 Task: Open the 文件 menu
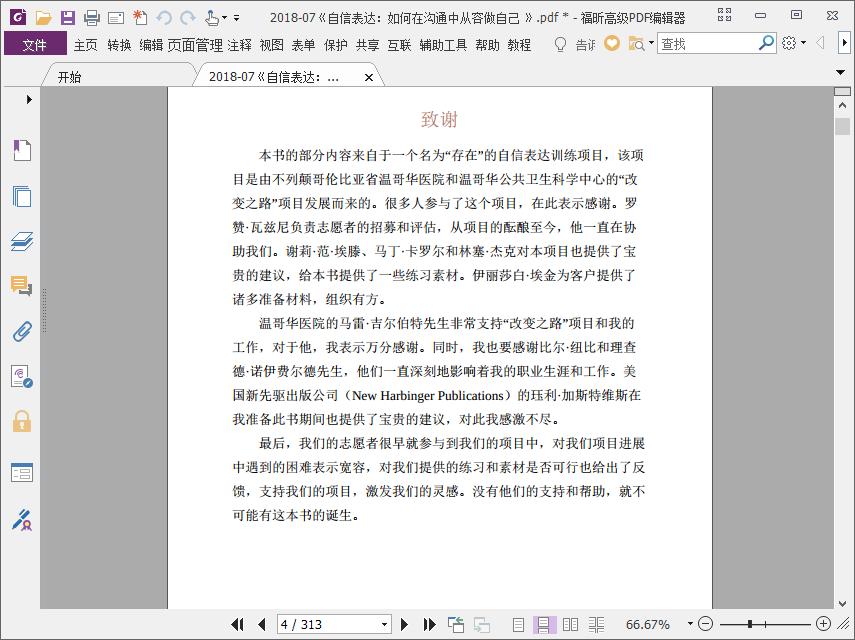point(35,45)
